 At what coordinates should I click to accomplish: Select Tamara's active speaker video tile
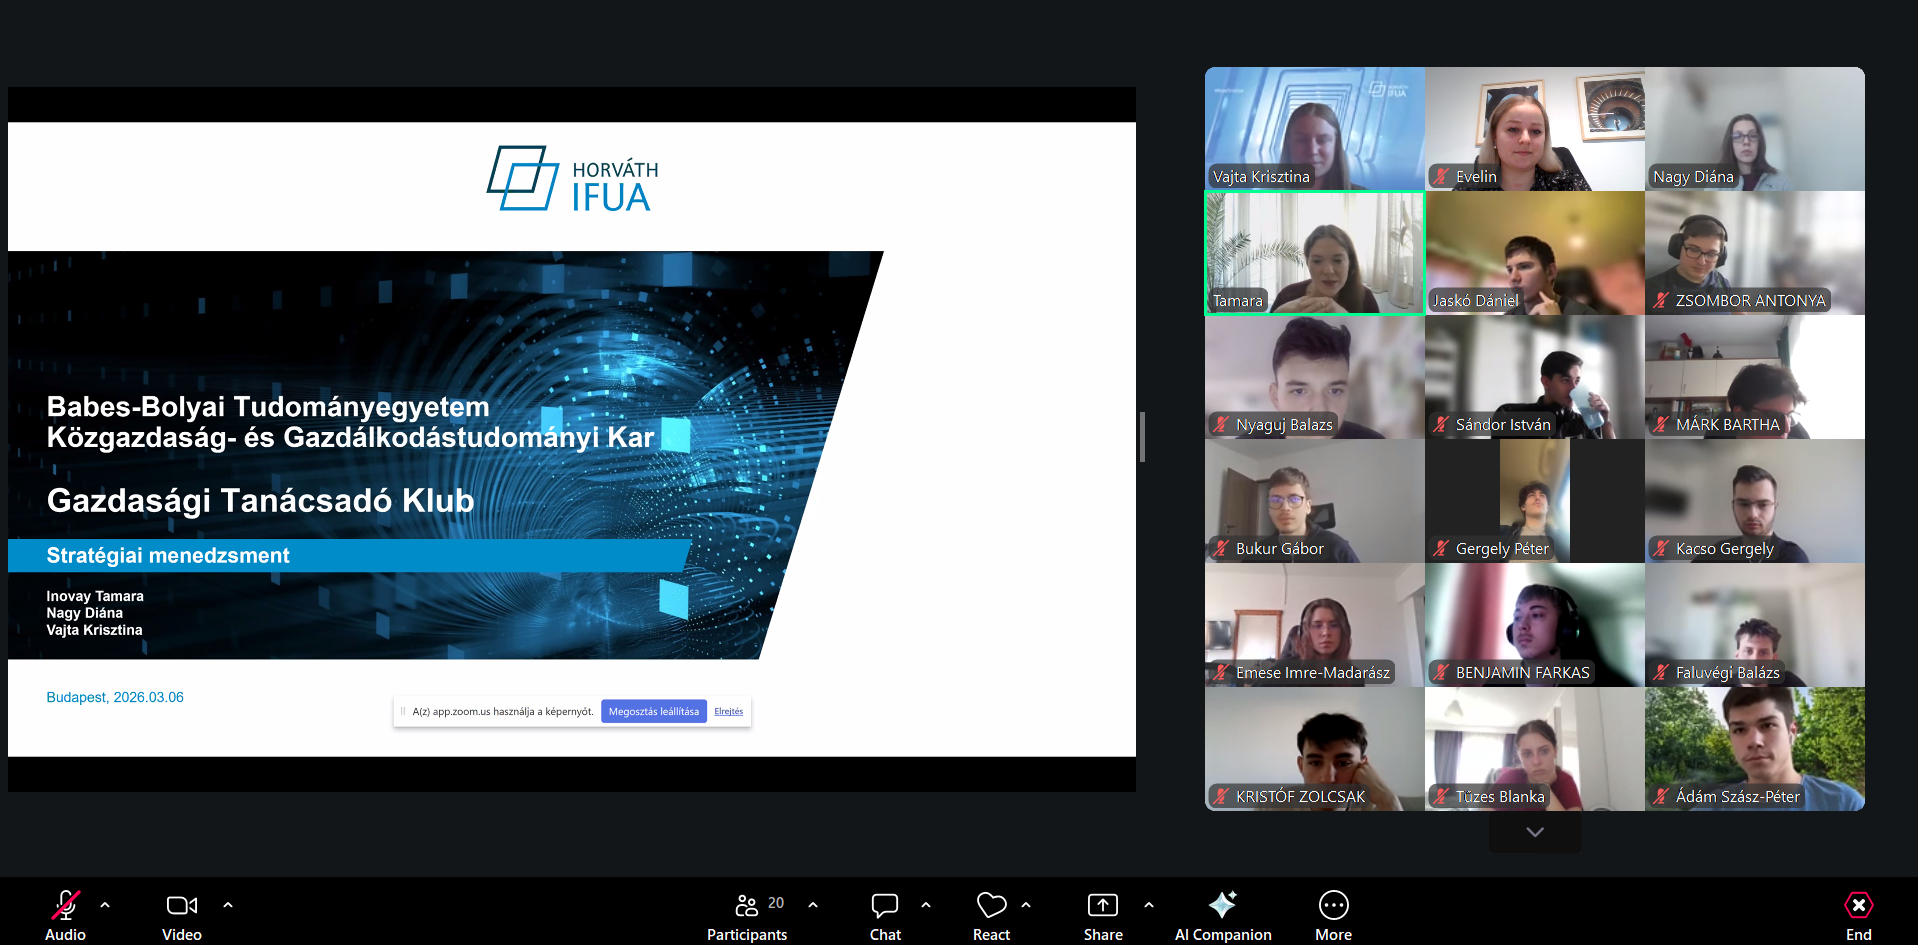point(1314,253)
